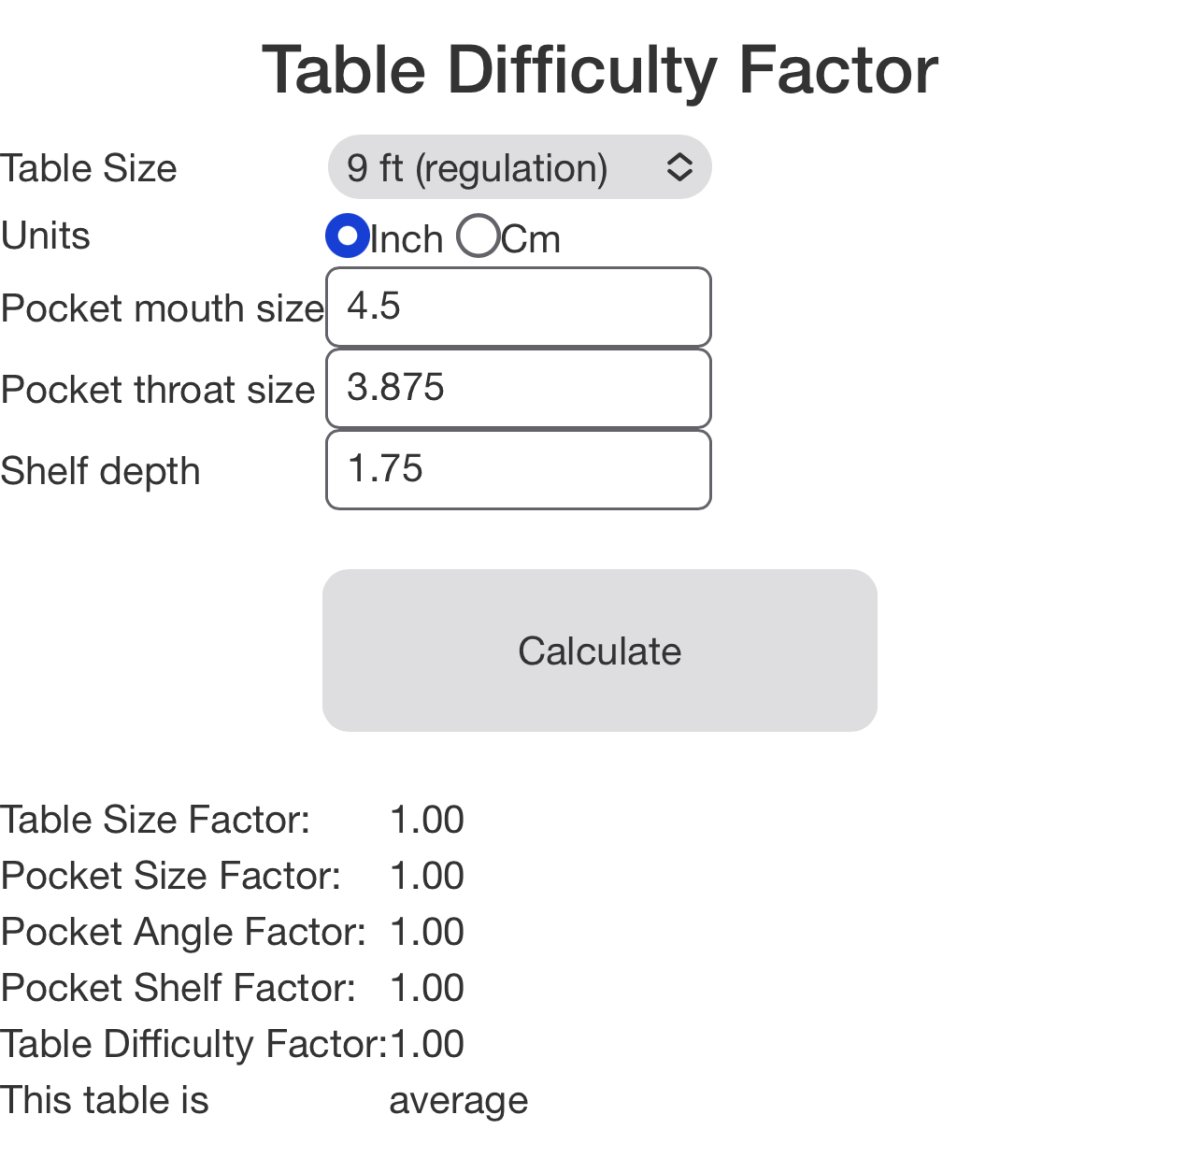The image size is (1200, 1172).
Task: Click the 'average' table rating text
Action: [x=458, y=1101]
